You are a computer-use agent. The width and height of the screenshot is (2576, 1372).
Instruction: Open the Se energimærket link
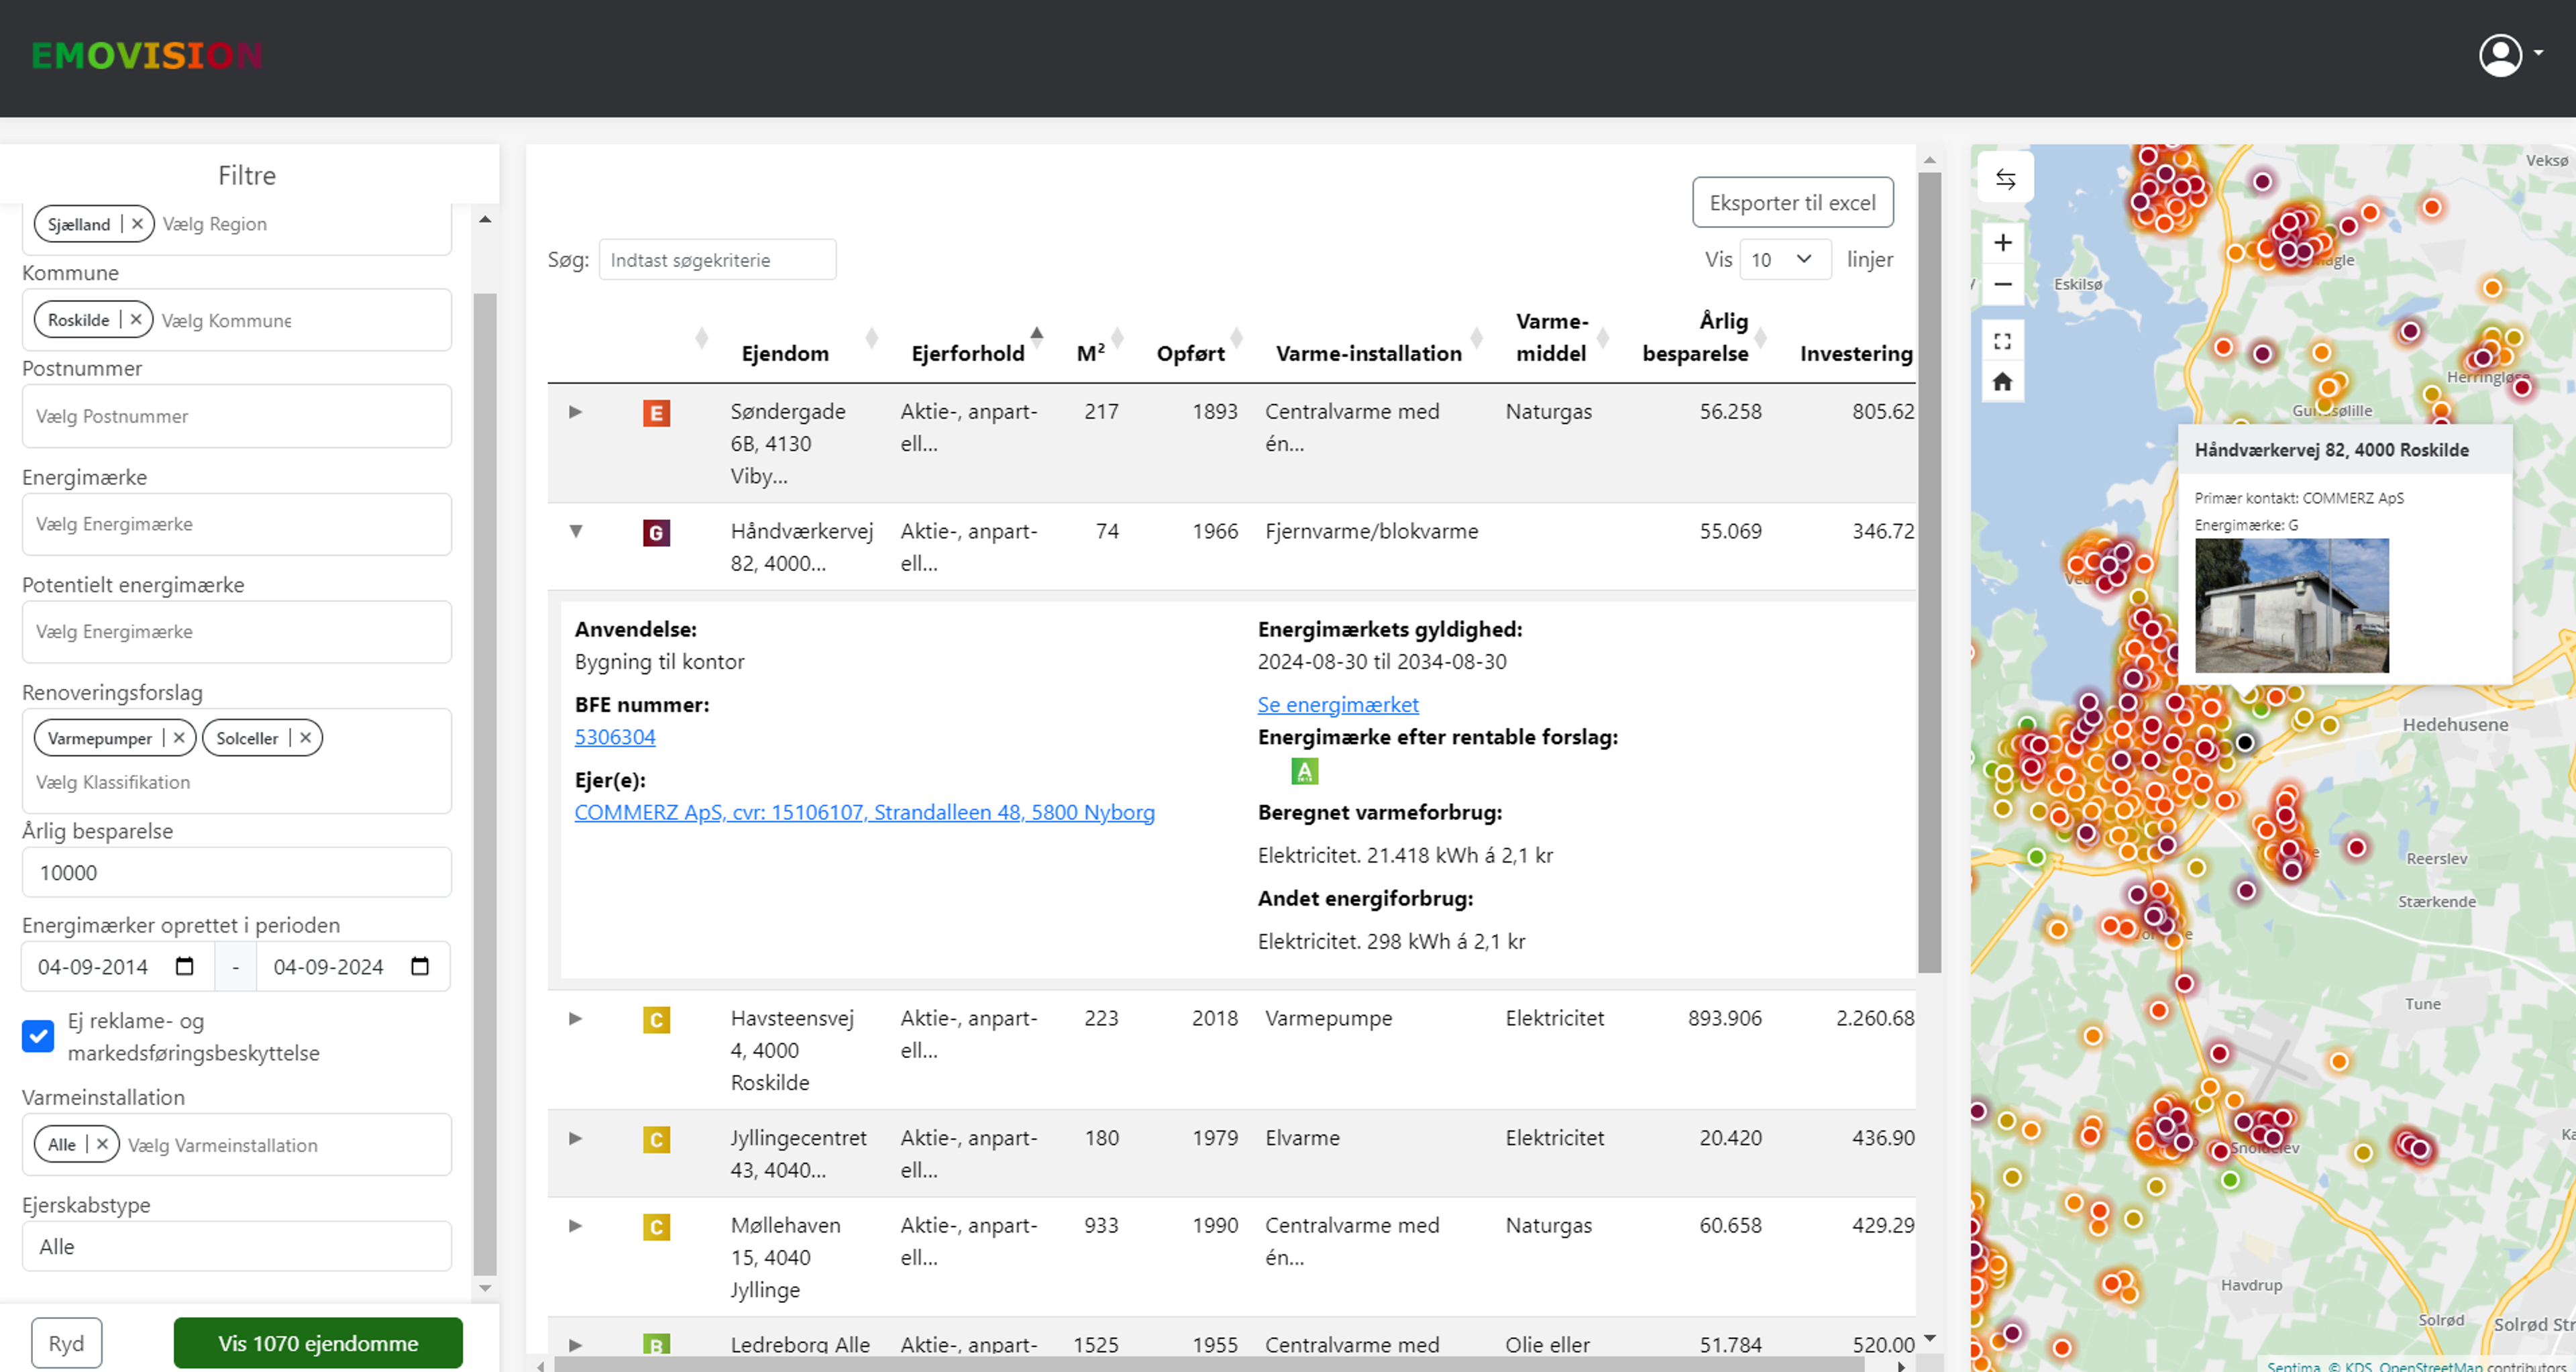pyautogui.click(x=1337, y=705)
